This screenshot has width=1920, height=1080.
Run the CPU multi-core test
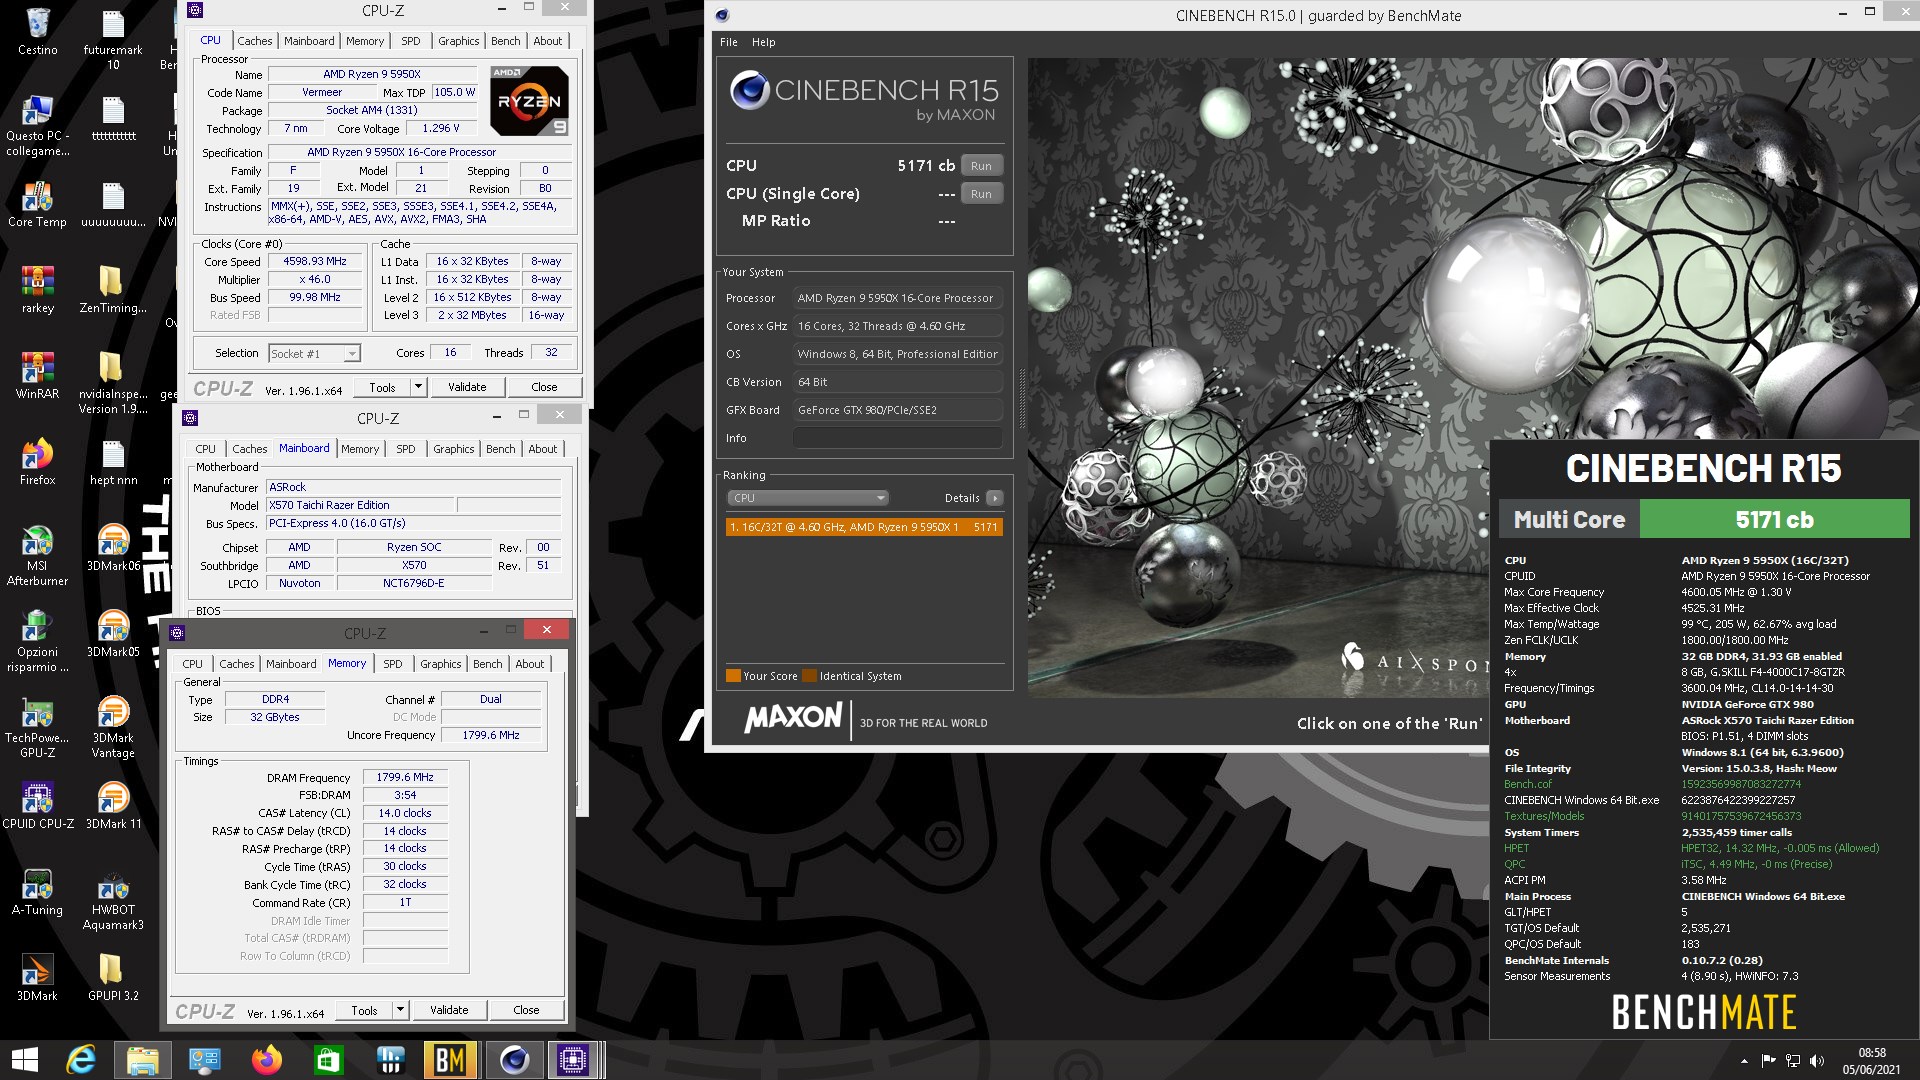pyautogui.click(x=981, y=166)
